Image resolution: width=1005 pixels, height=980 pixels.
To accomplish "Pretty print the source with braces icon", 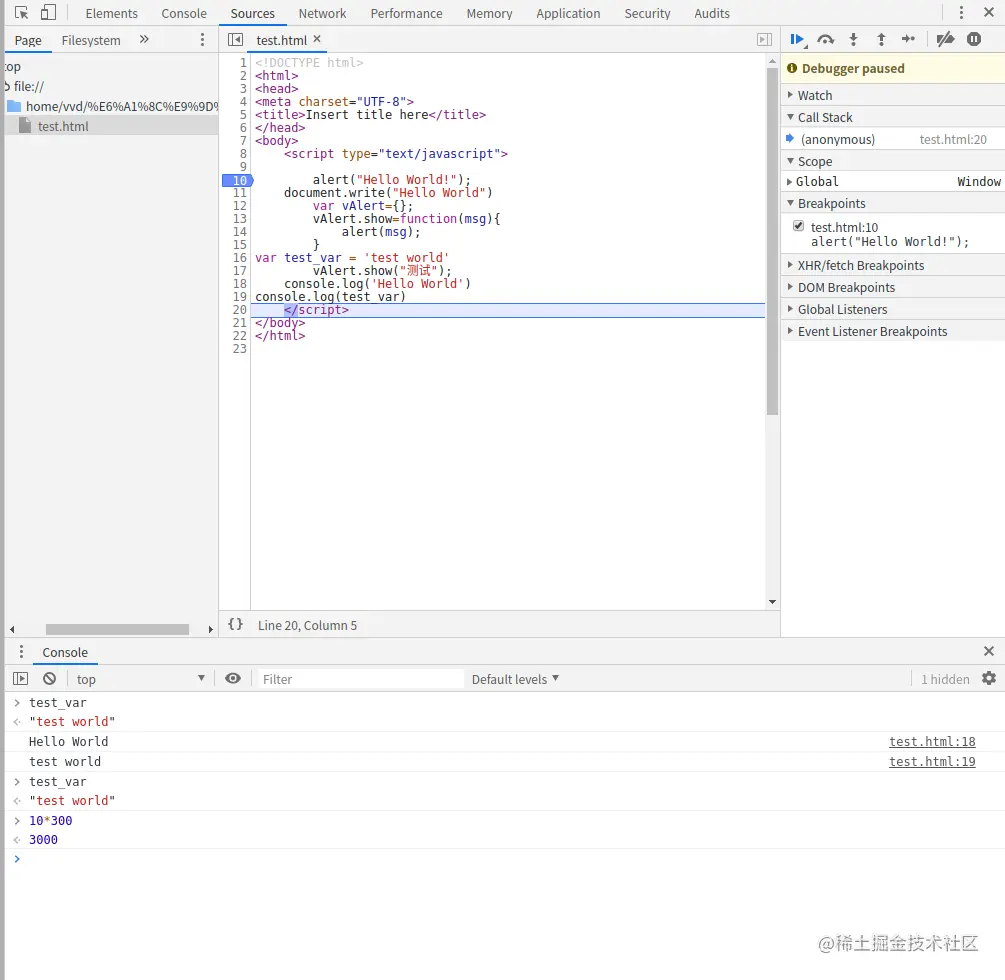I will (x=236, y=624).
